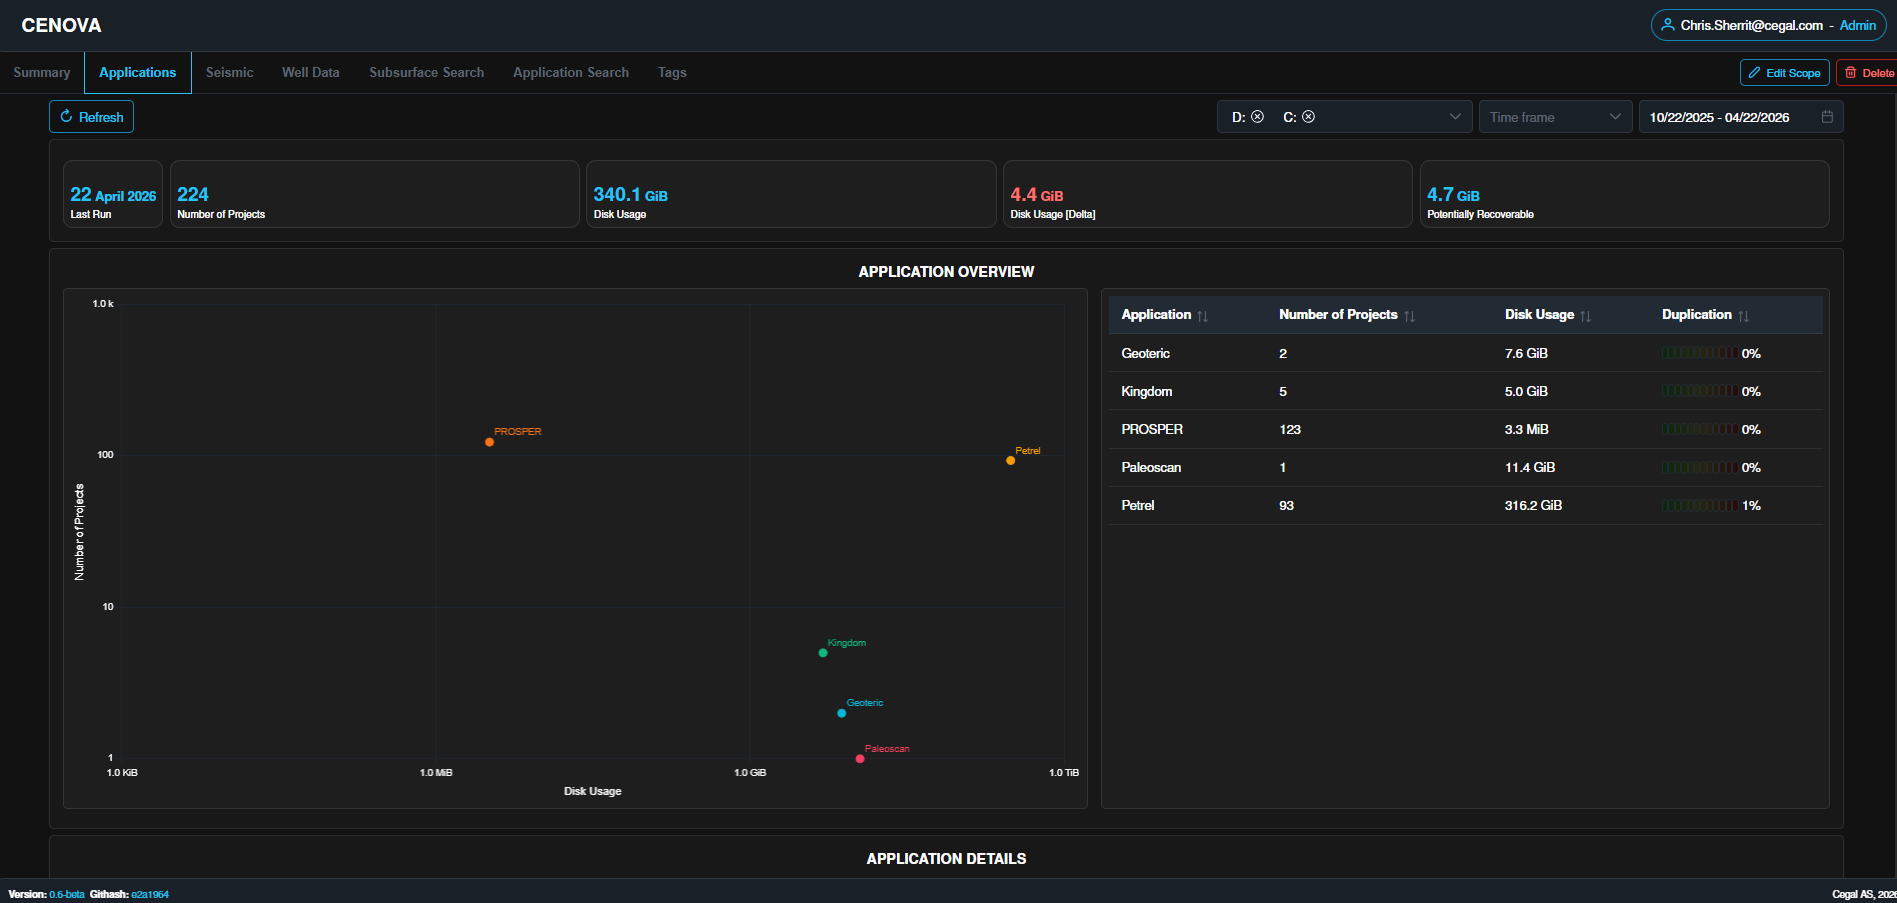Sort by Number of Projects column
This screenshot has height=903, width=1897.
1409,316
